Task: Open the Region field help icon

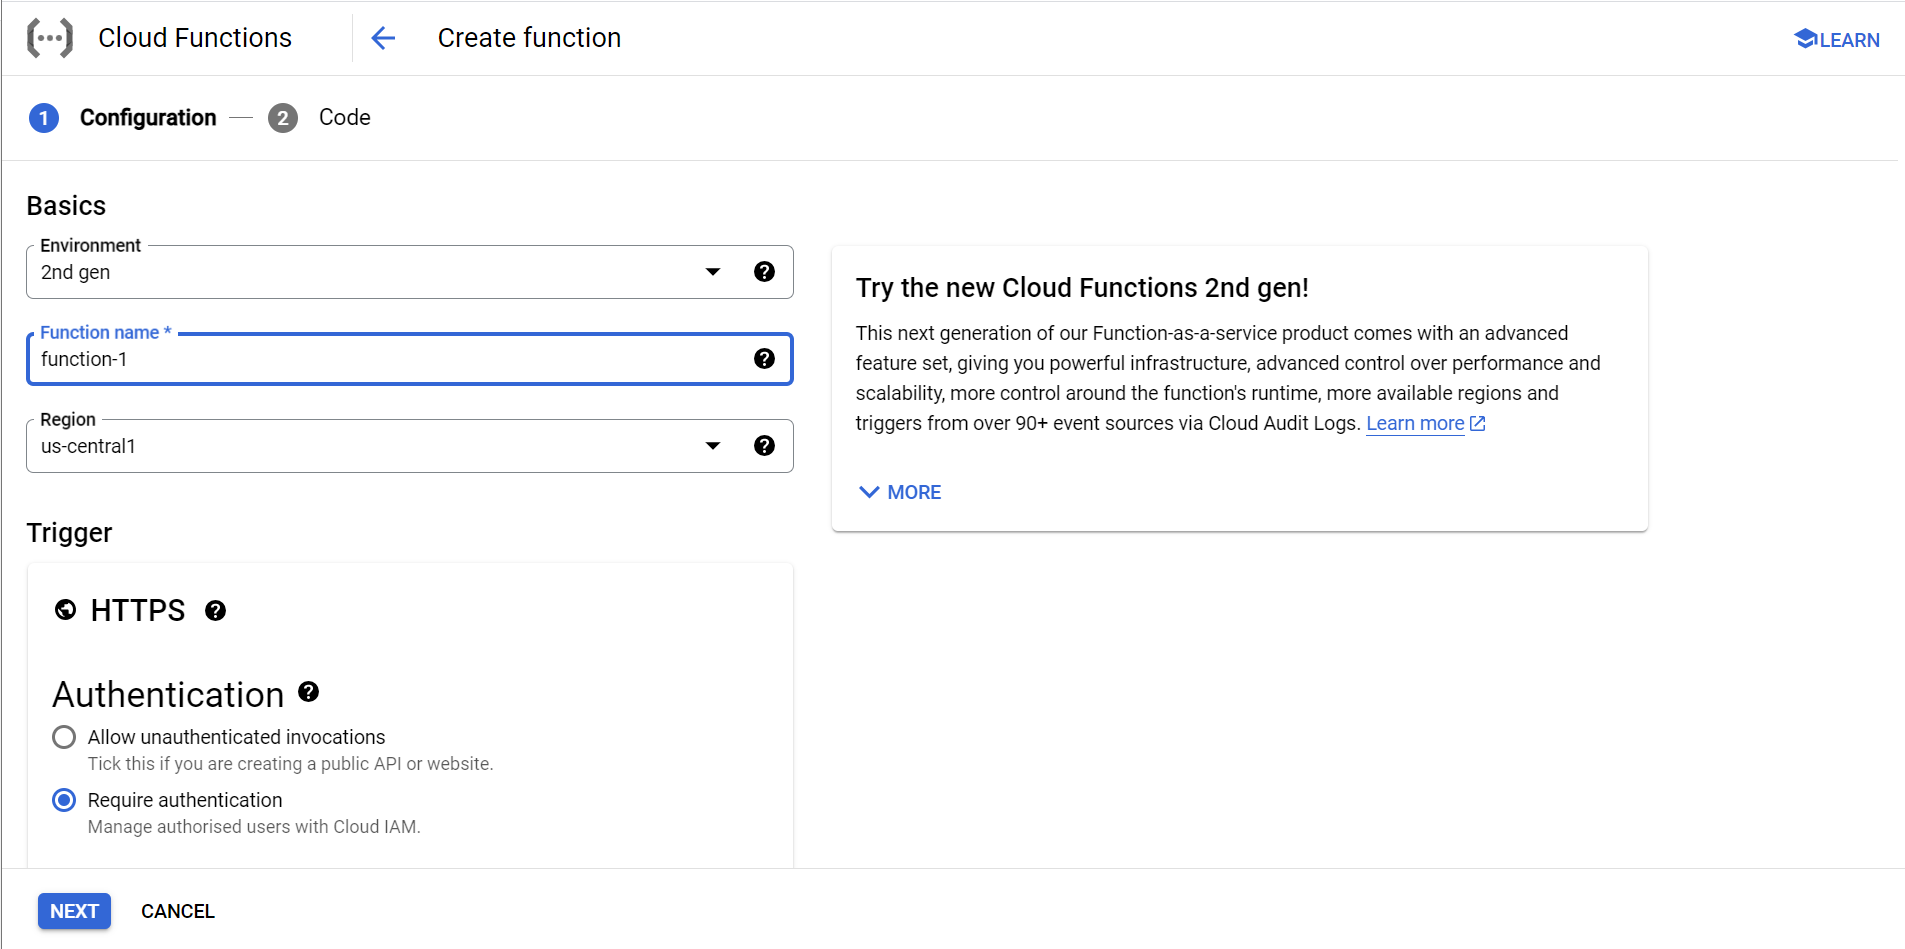Action: [764, 446]
